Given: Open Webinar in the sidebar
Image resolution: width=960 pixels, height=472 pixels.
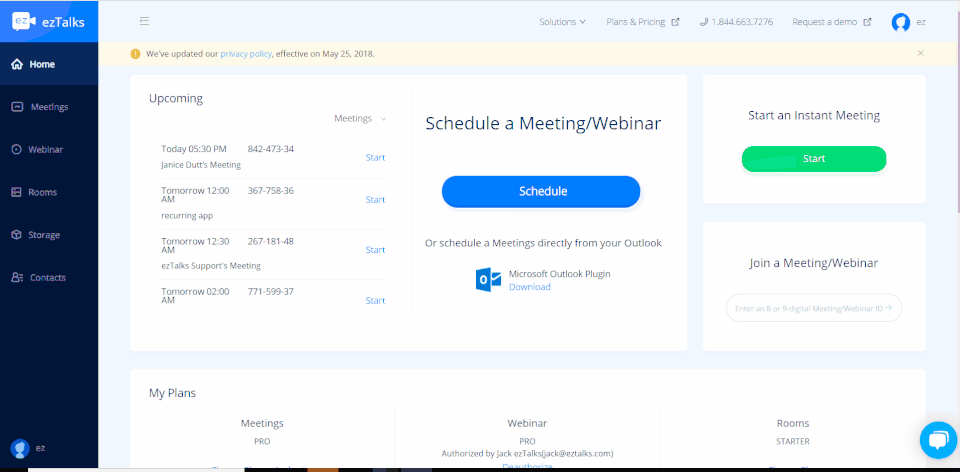Looking at the screenshot, I should tap(49, 149).
